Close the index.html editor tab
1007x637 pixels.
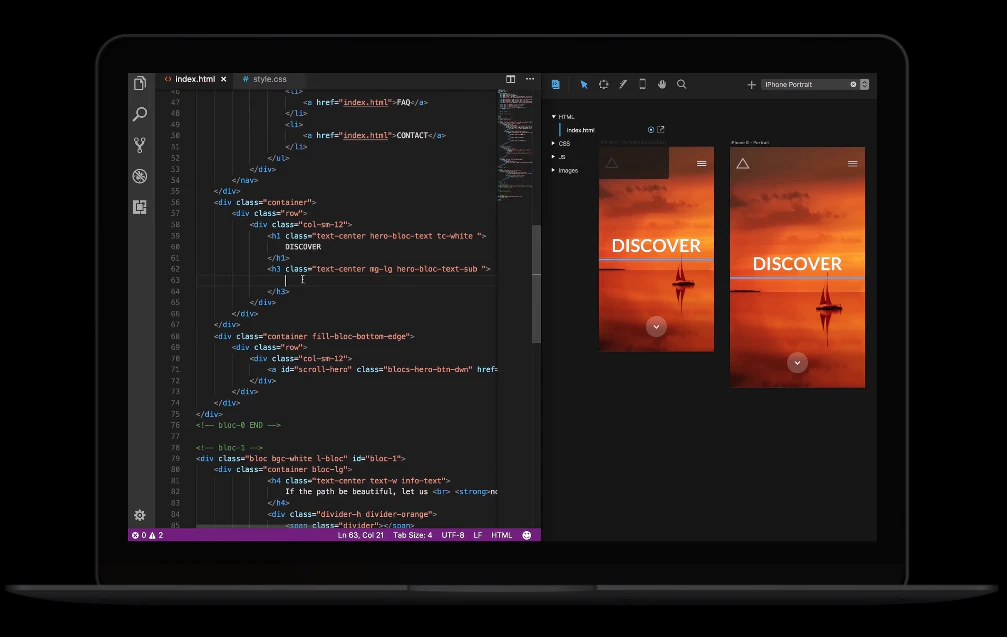pos(224,79)
